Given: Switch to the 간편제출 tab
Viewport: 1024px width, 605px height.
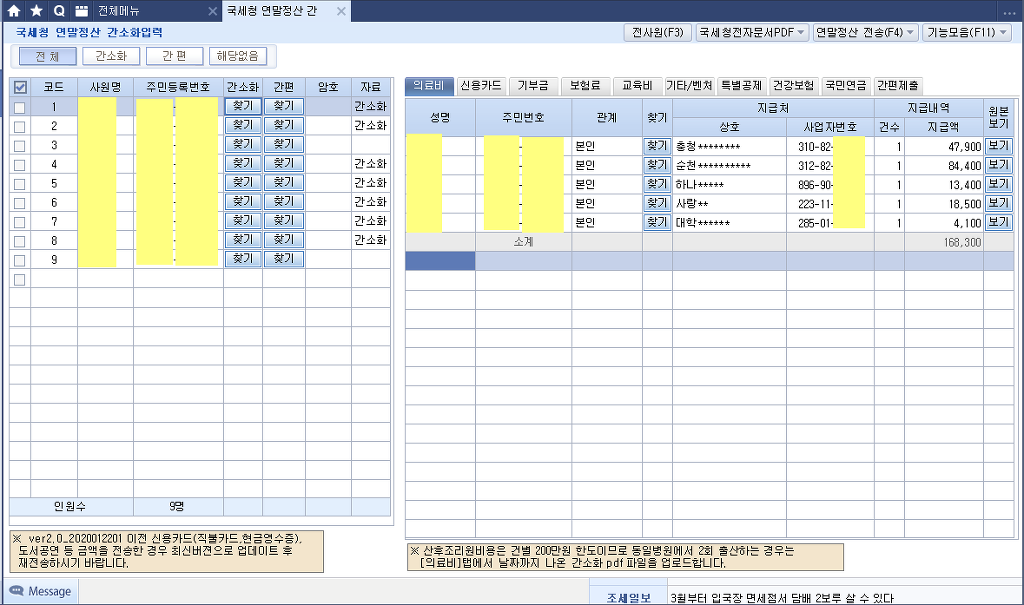Looking at the screenshot, I should coord(898,86).
